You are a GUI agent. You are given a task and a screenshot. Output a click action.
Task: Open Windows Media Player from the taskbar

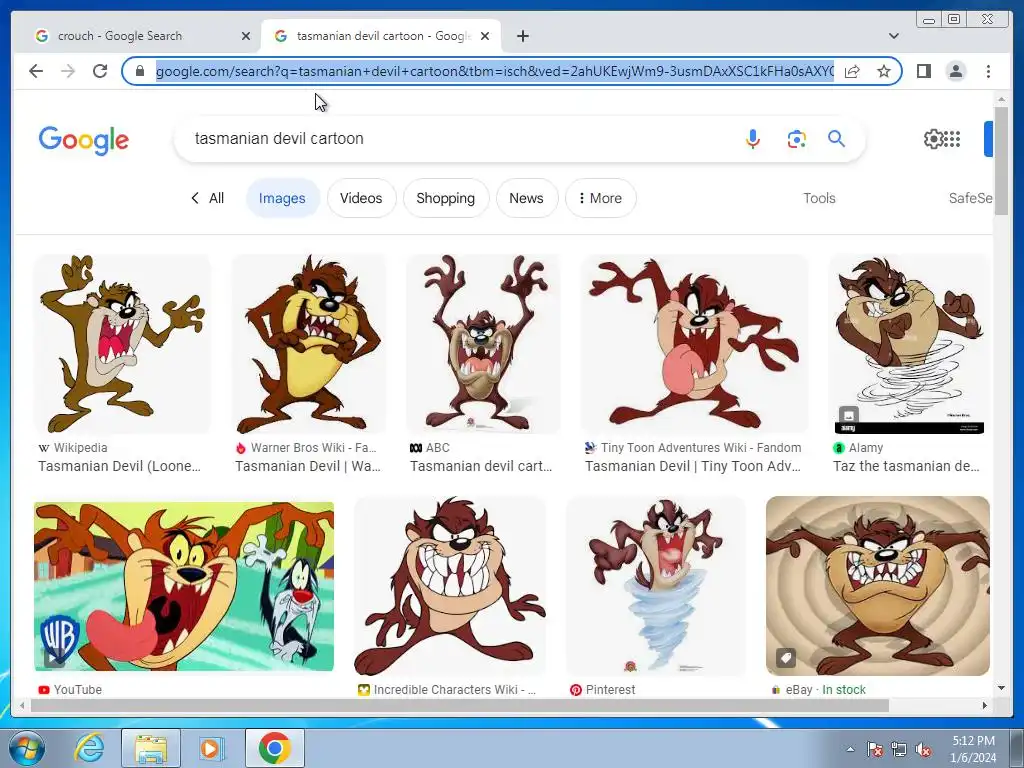pos(211,748)
